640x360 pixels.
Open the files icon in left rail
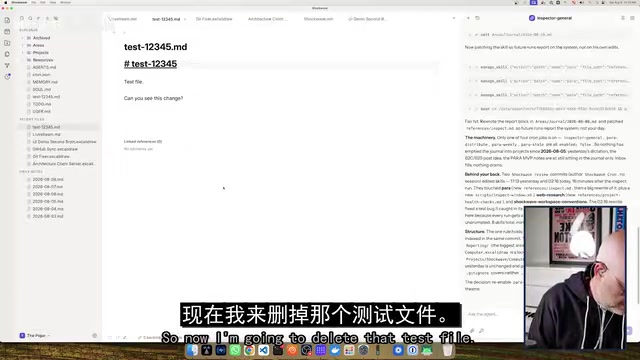(7, 20)
